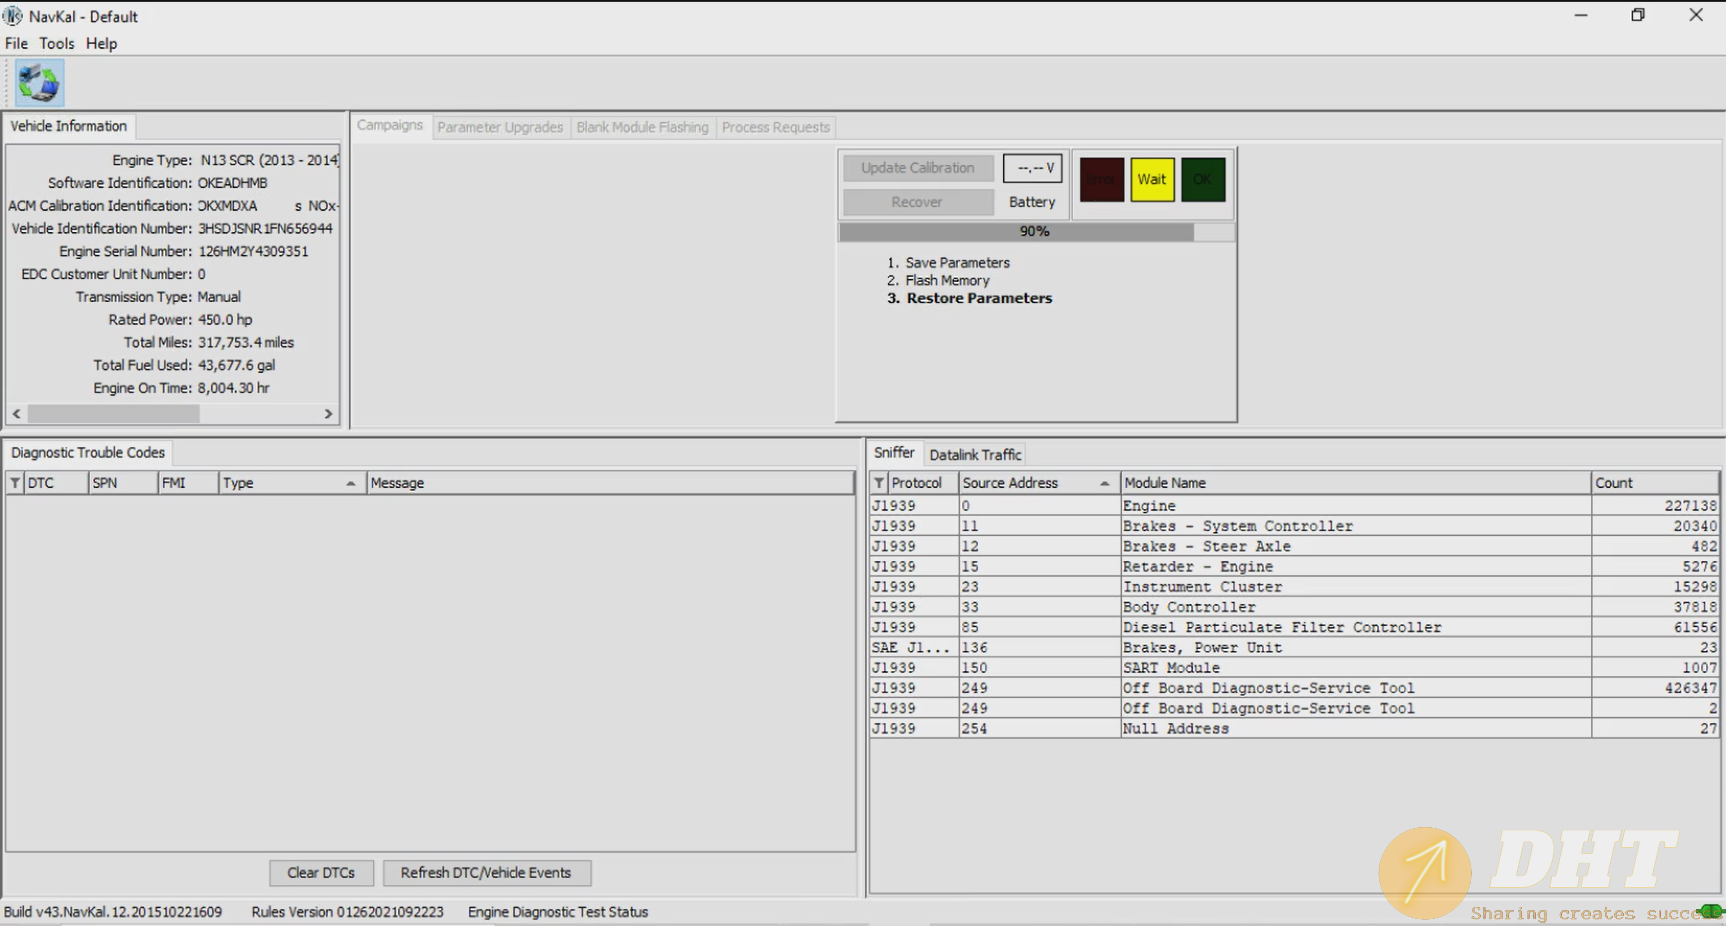Viewport: 1726px width, 926px height.
Task: Switch to the Campaigns tab
Action: [390, 125]
